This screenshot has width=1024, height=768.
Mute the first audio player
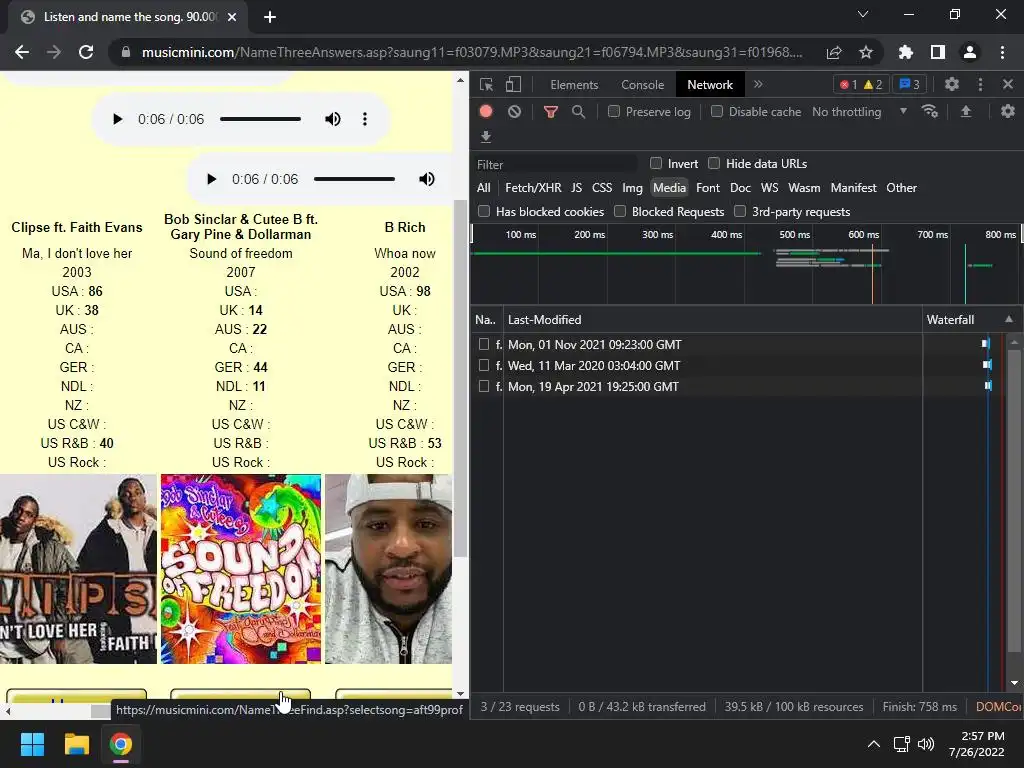tap(333, 119)
